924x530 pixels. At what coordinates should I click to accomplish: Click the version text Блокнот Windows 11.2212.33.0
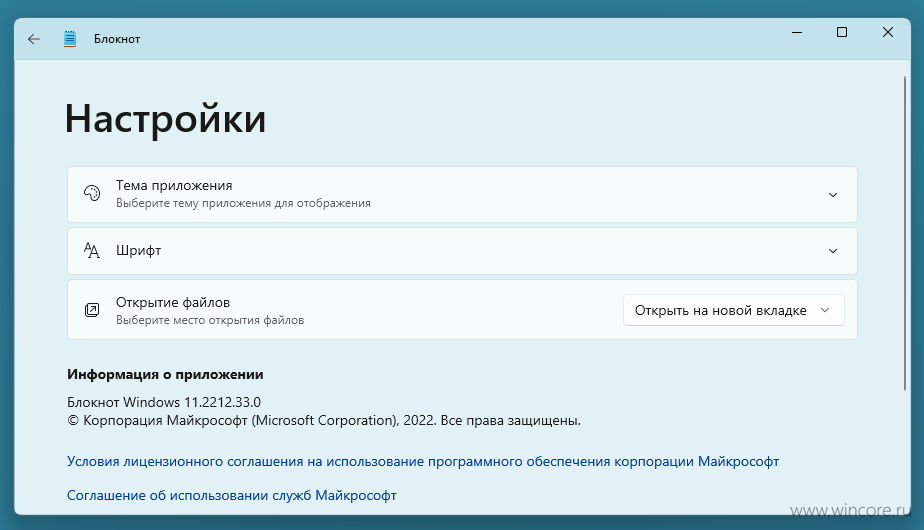point(164,402)
